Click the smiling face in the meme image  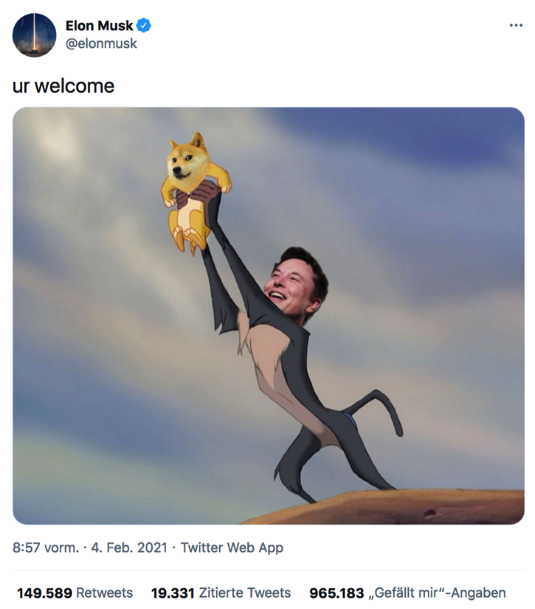click(294, 285)
